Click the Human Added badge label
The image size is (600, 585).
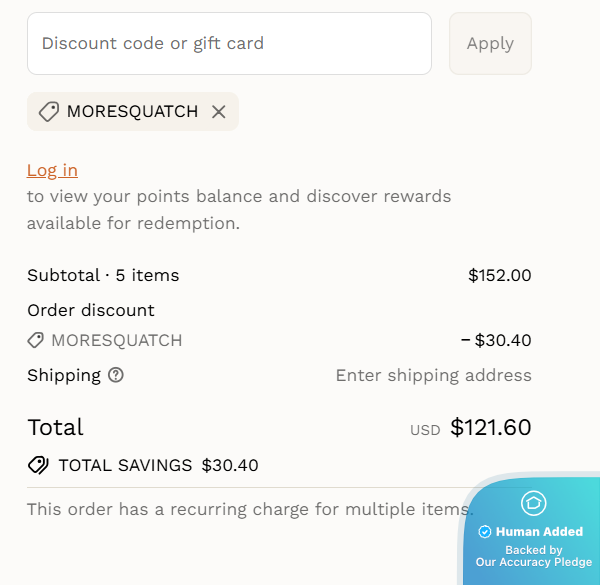pos(539,532)
